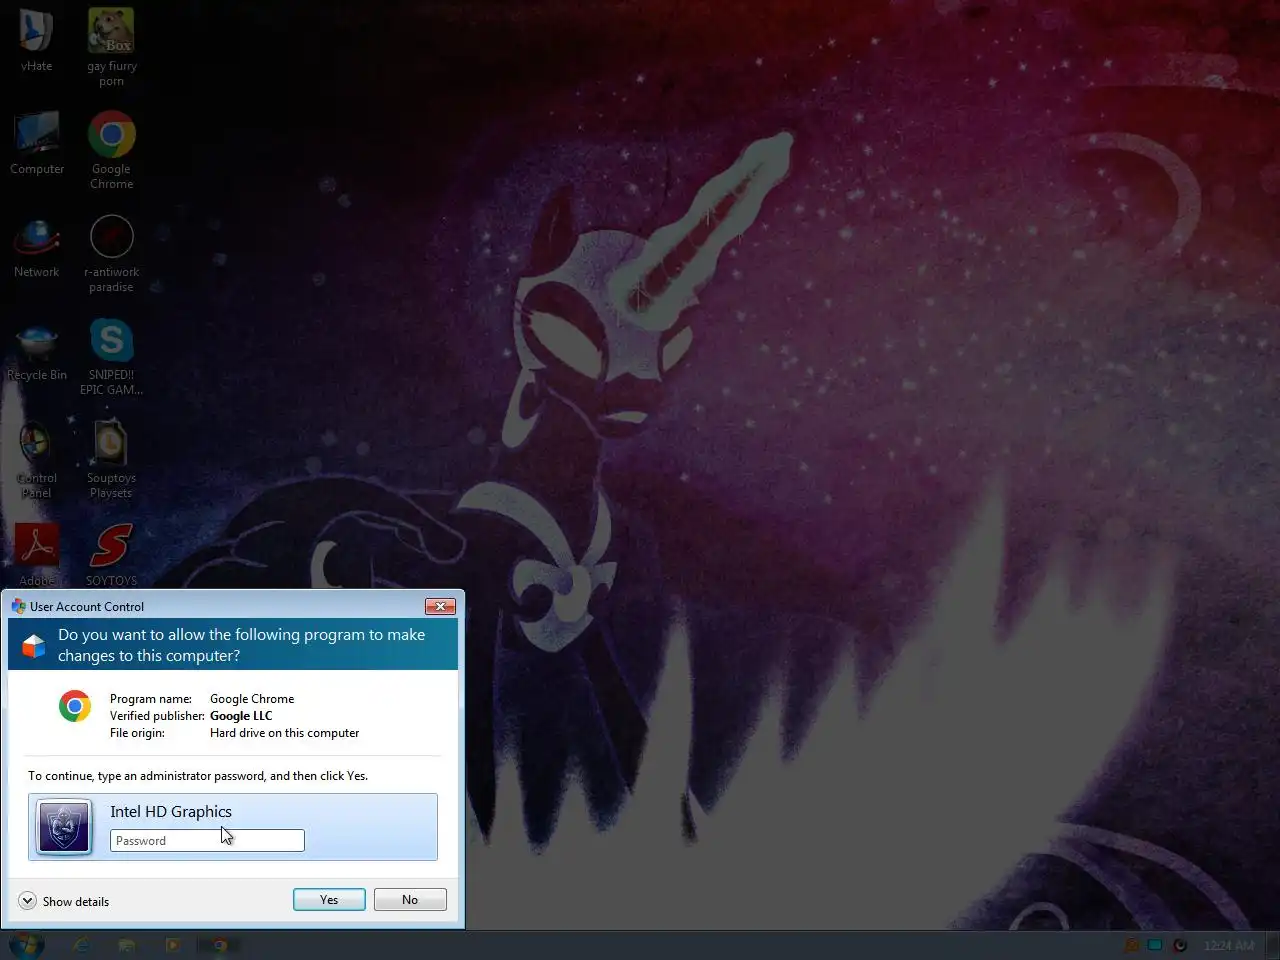Open the vHate desktop icon

36,40
